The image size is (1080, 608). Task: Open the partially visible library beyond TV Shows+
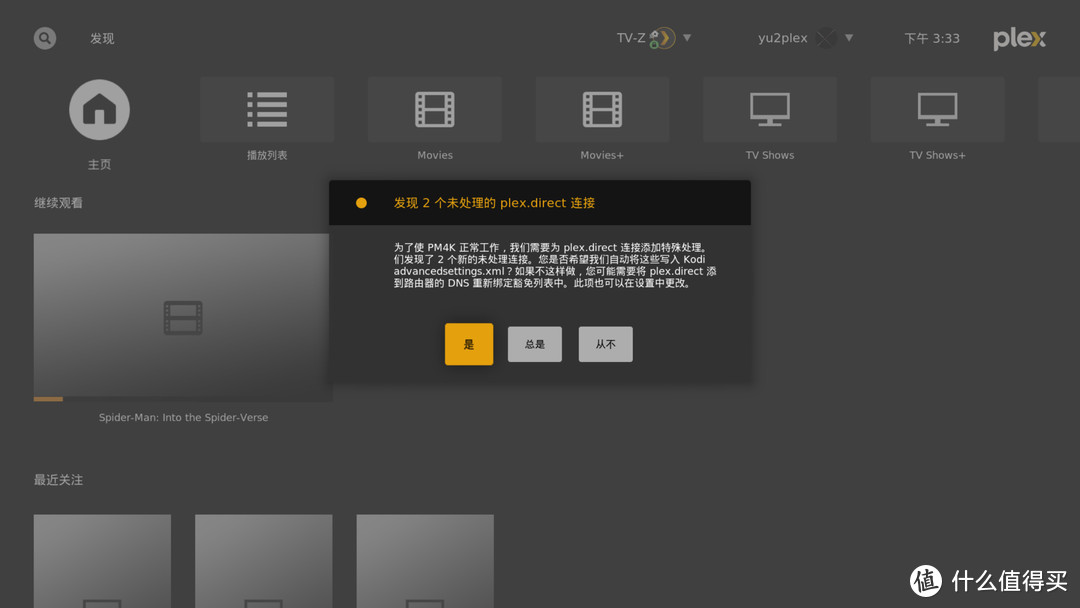[1062, 110]
